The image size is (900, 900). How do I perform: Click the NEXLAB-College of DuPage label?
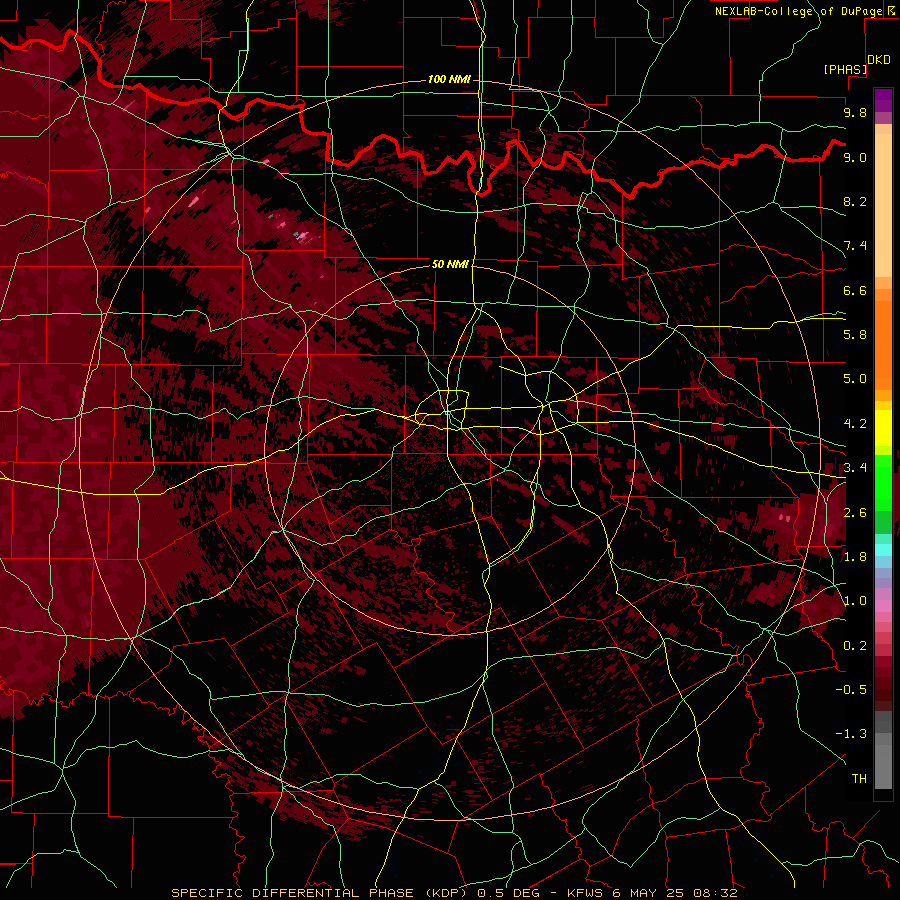(799, 11)
